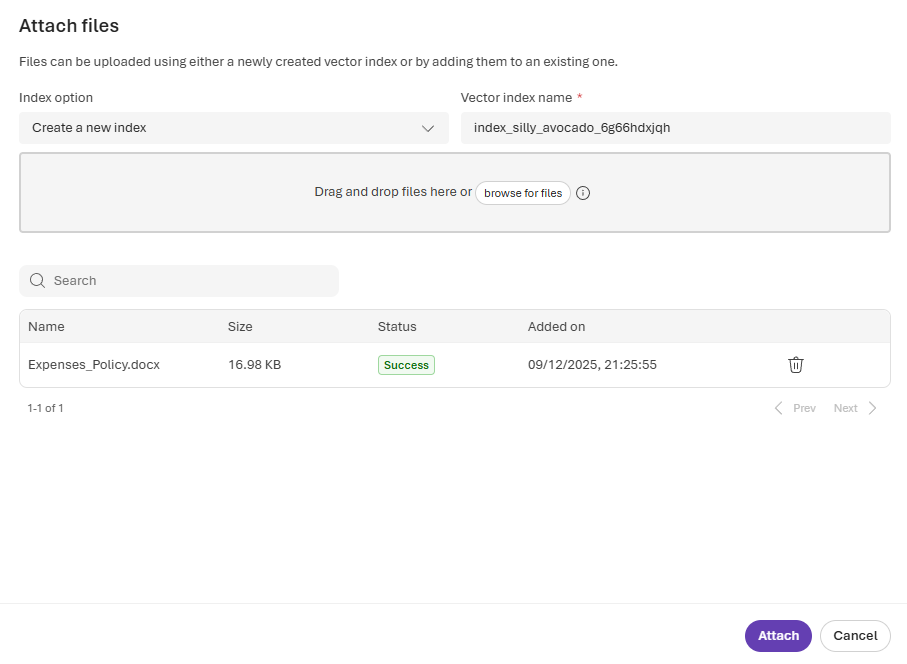Sort by the Name column header
The height and width of the screenshot is (664, 907).
(x=46, y=326)
